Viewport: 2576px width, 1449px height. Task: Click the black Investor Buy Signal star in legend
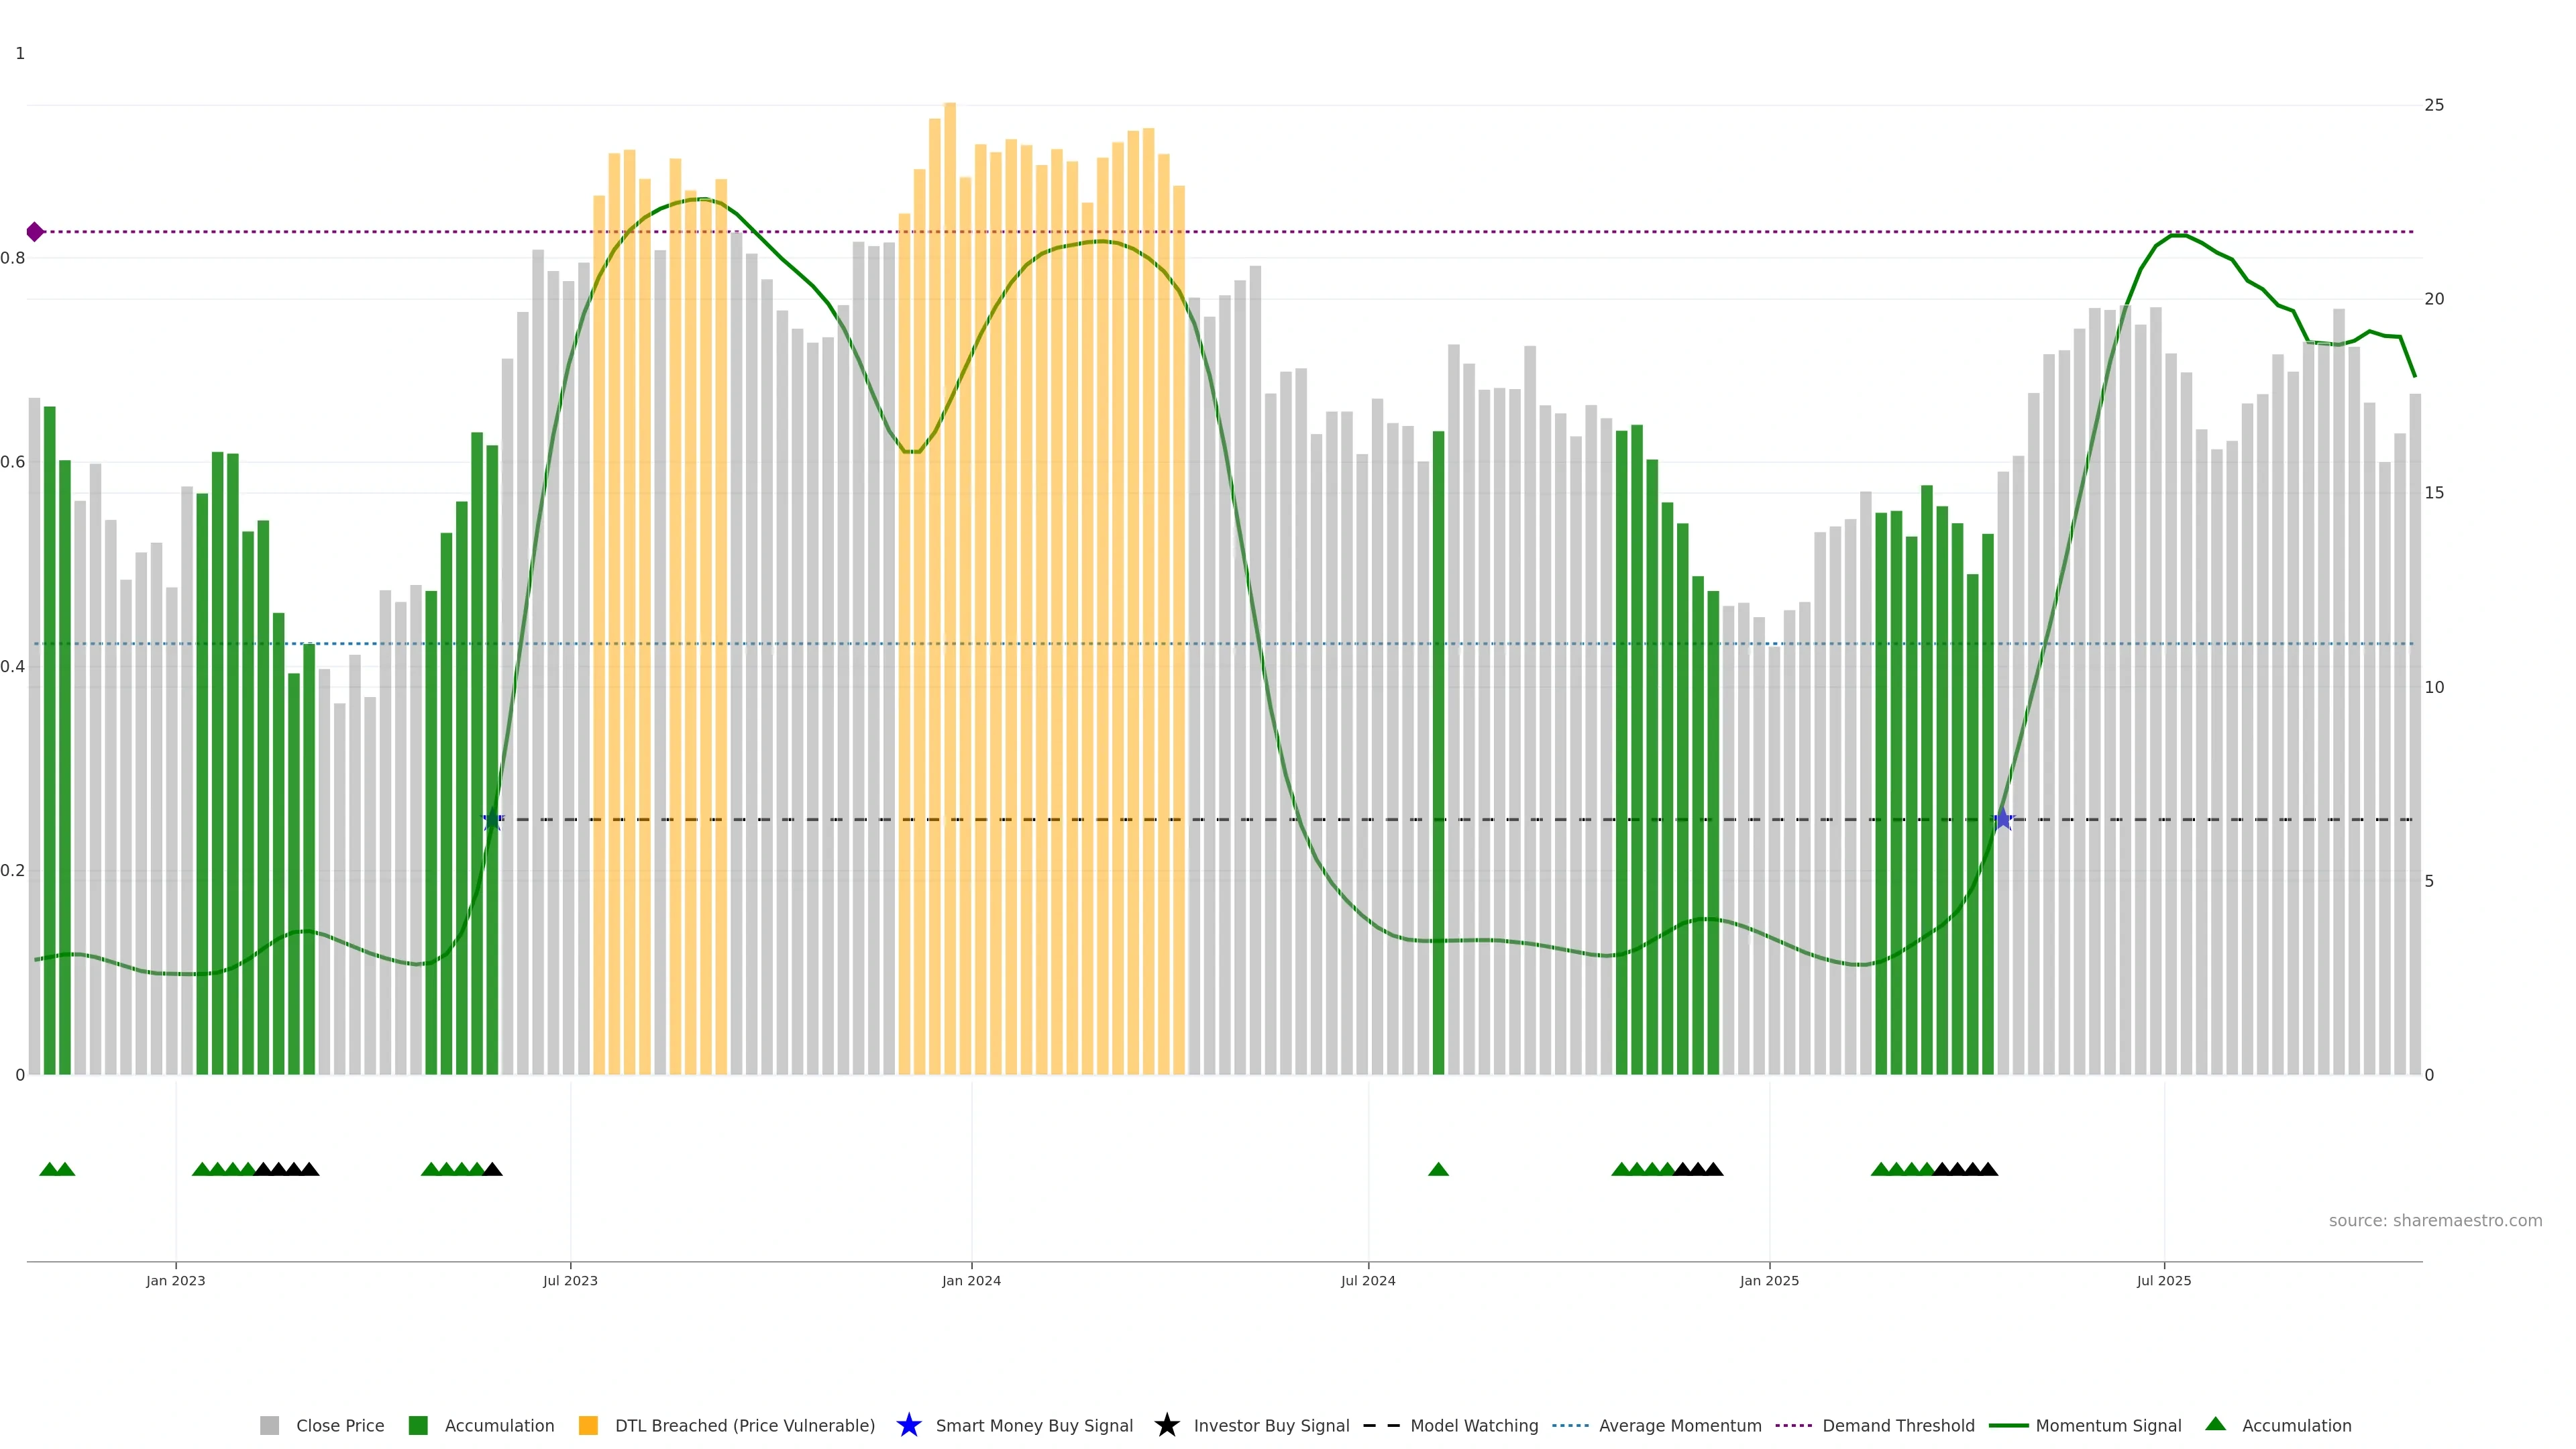click(1166, 1425)
